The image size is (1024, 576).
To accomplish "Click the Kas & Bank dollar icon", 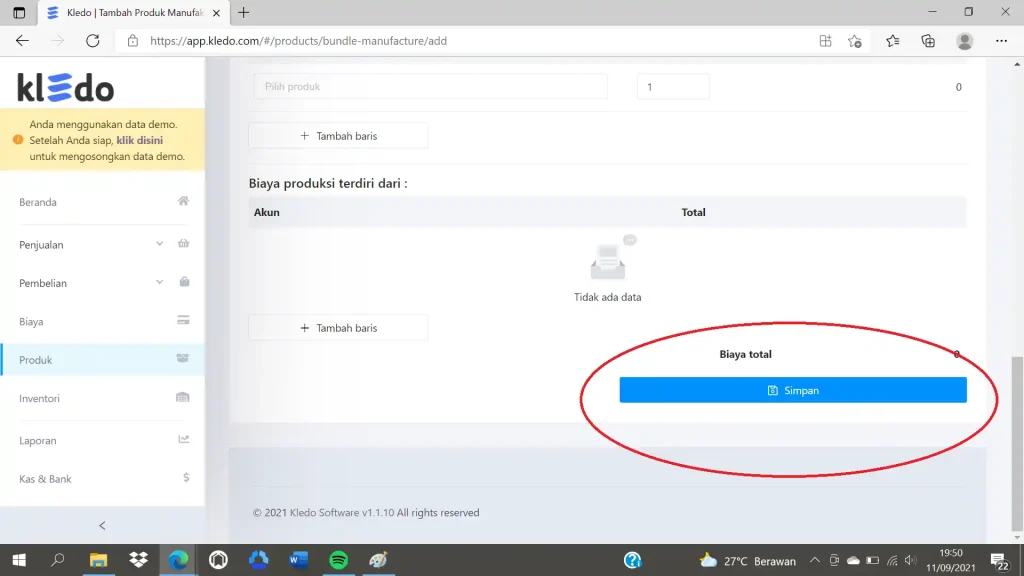I will (186, 477).
